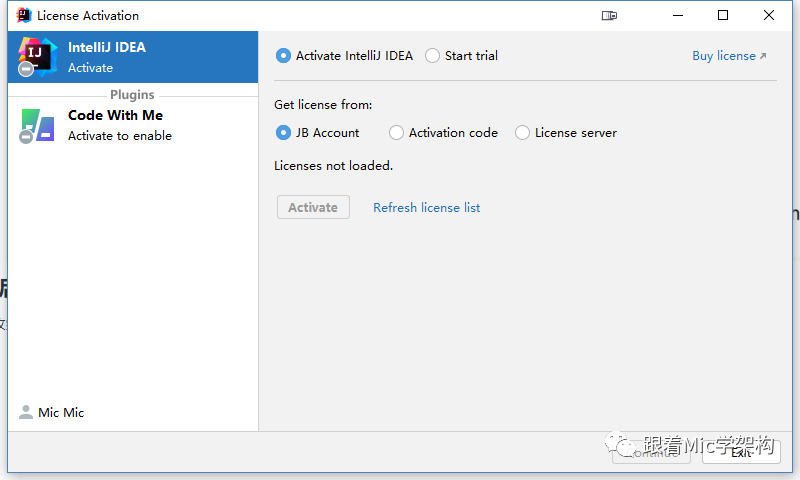Minimize the License Activation window
Screen dimensions: 800x480
(x=678, y=16)
